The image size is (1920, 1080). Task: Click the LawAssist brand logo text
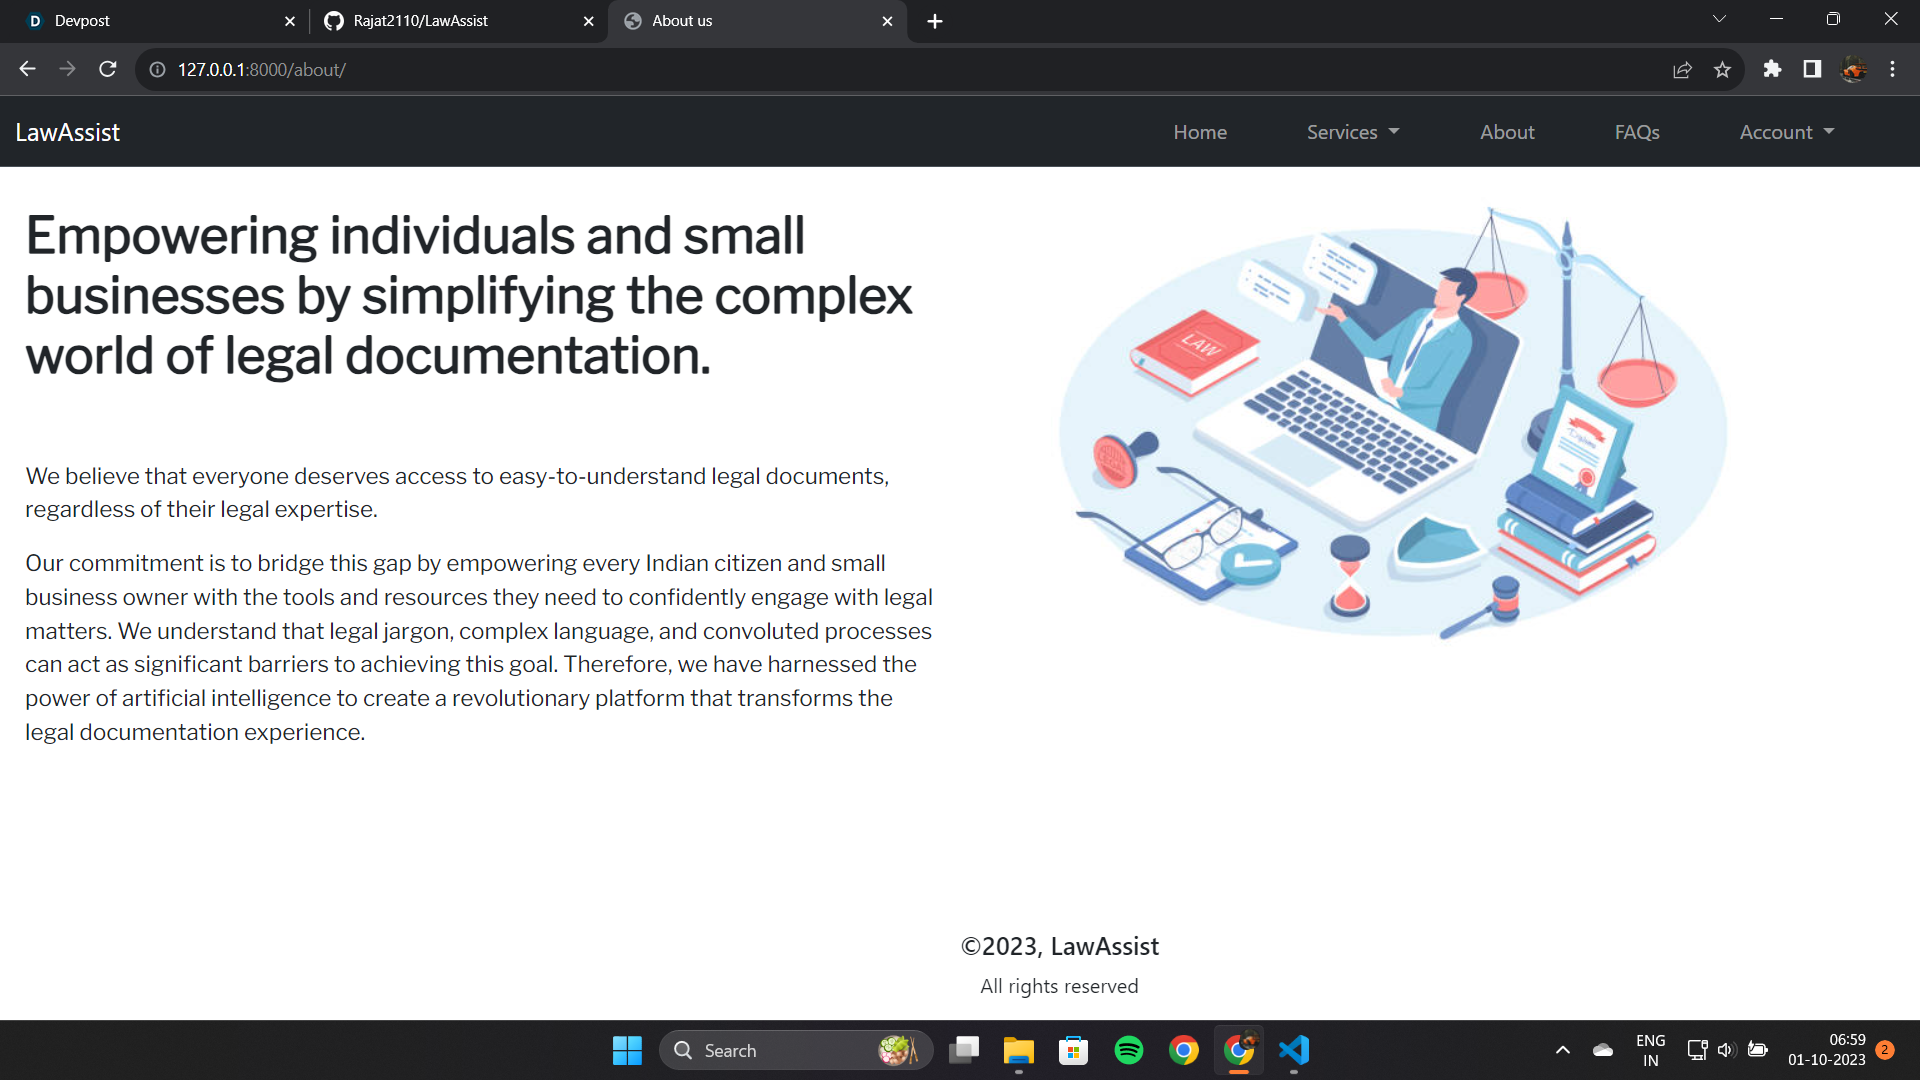pyautogui.click(x=67, y=132)
